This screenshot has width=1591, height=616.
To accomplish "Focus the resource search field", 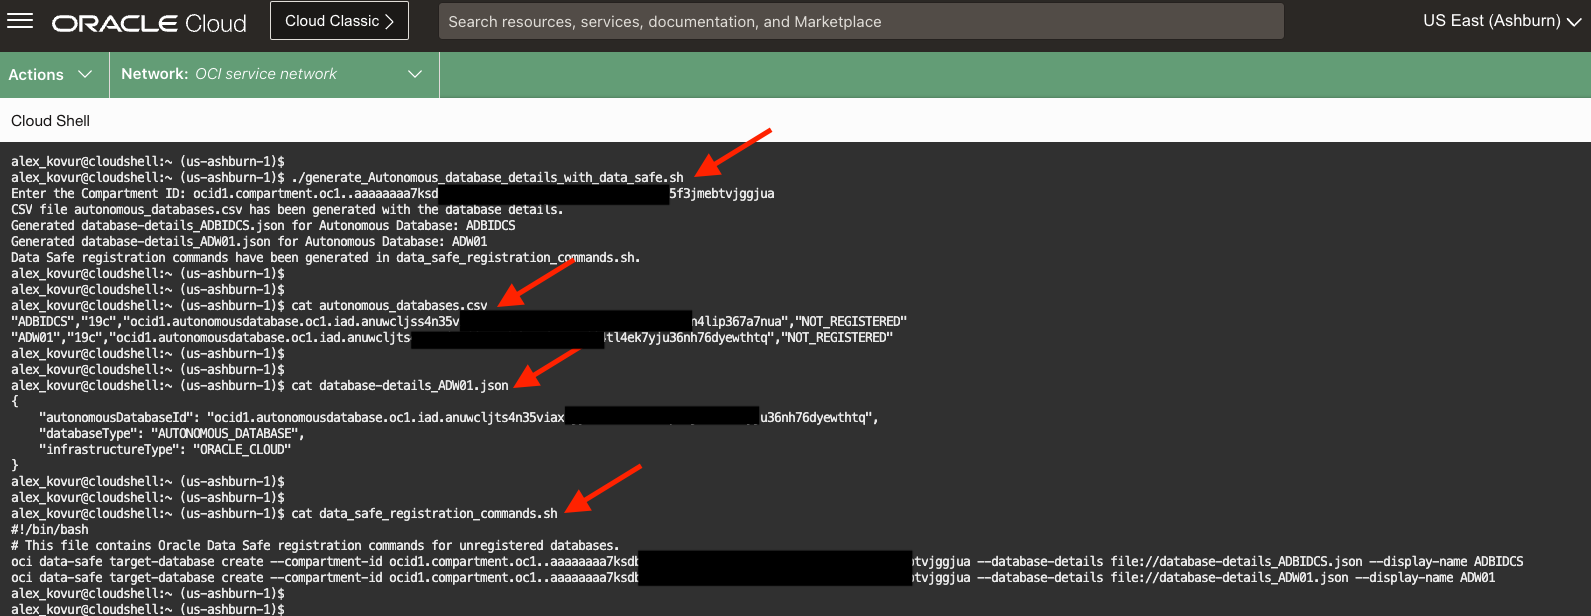I will [x=860, y=21].
